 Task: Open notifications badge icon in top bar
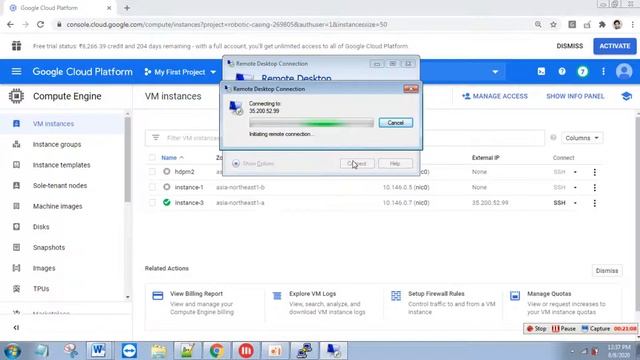582,72
